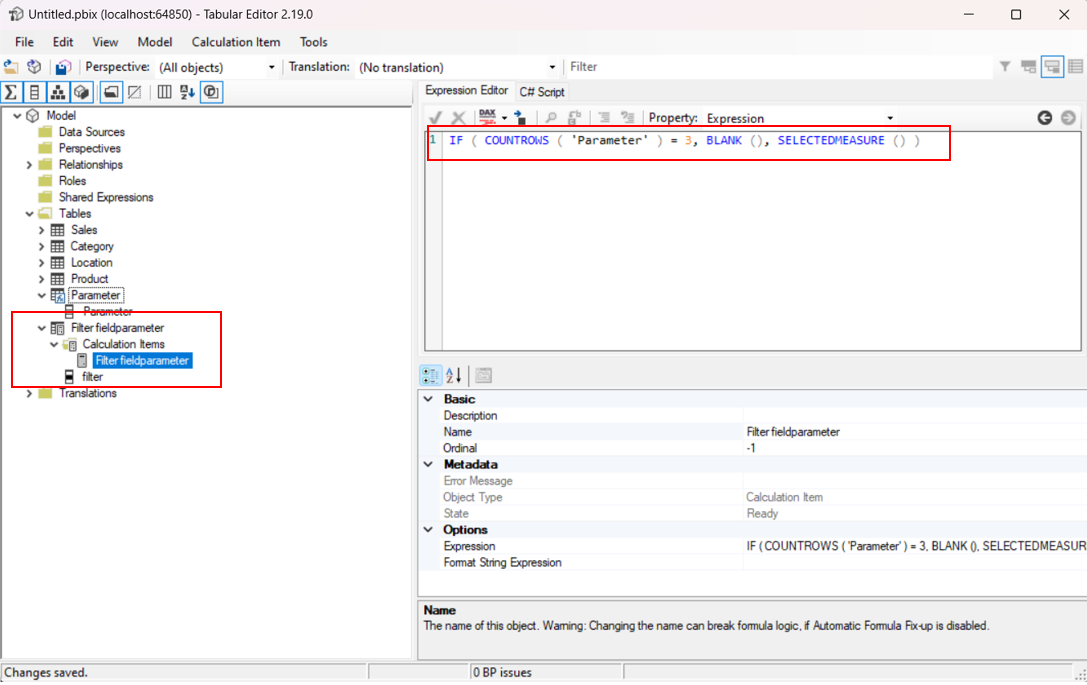Open the Translation dropdown
Screen dimensions: 1087x685
[553, 67]
